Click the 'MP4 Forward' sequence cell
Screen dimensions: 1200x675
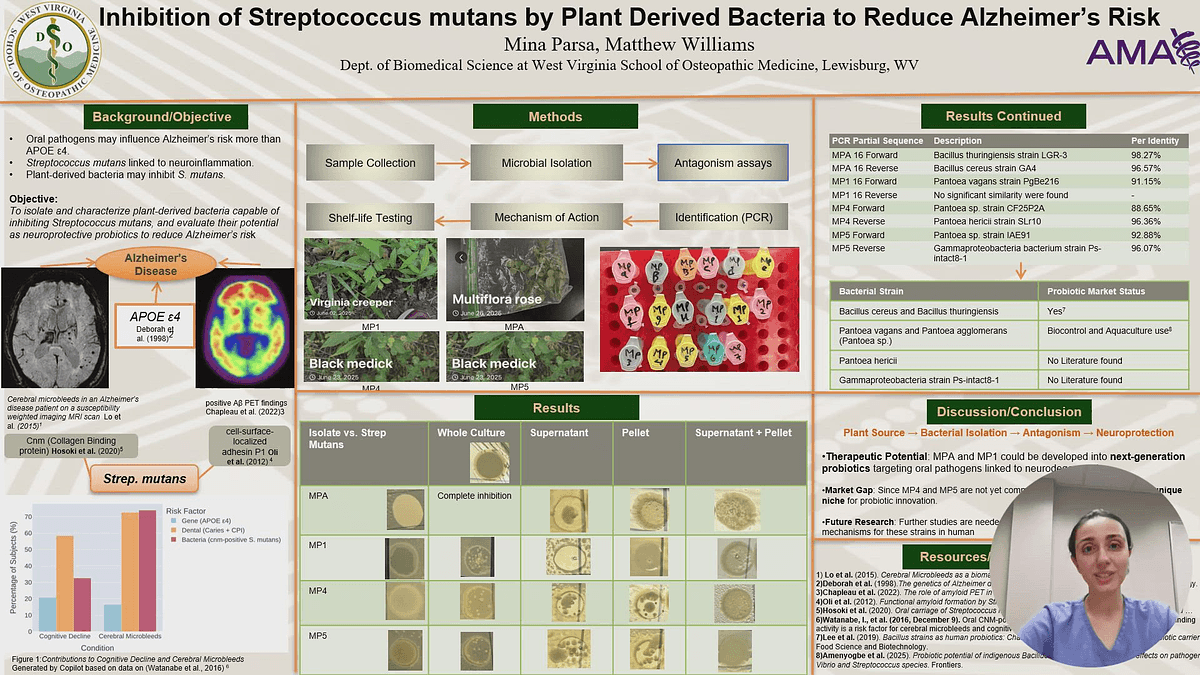coord(865,208)
